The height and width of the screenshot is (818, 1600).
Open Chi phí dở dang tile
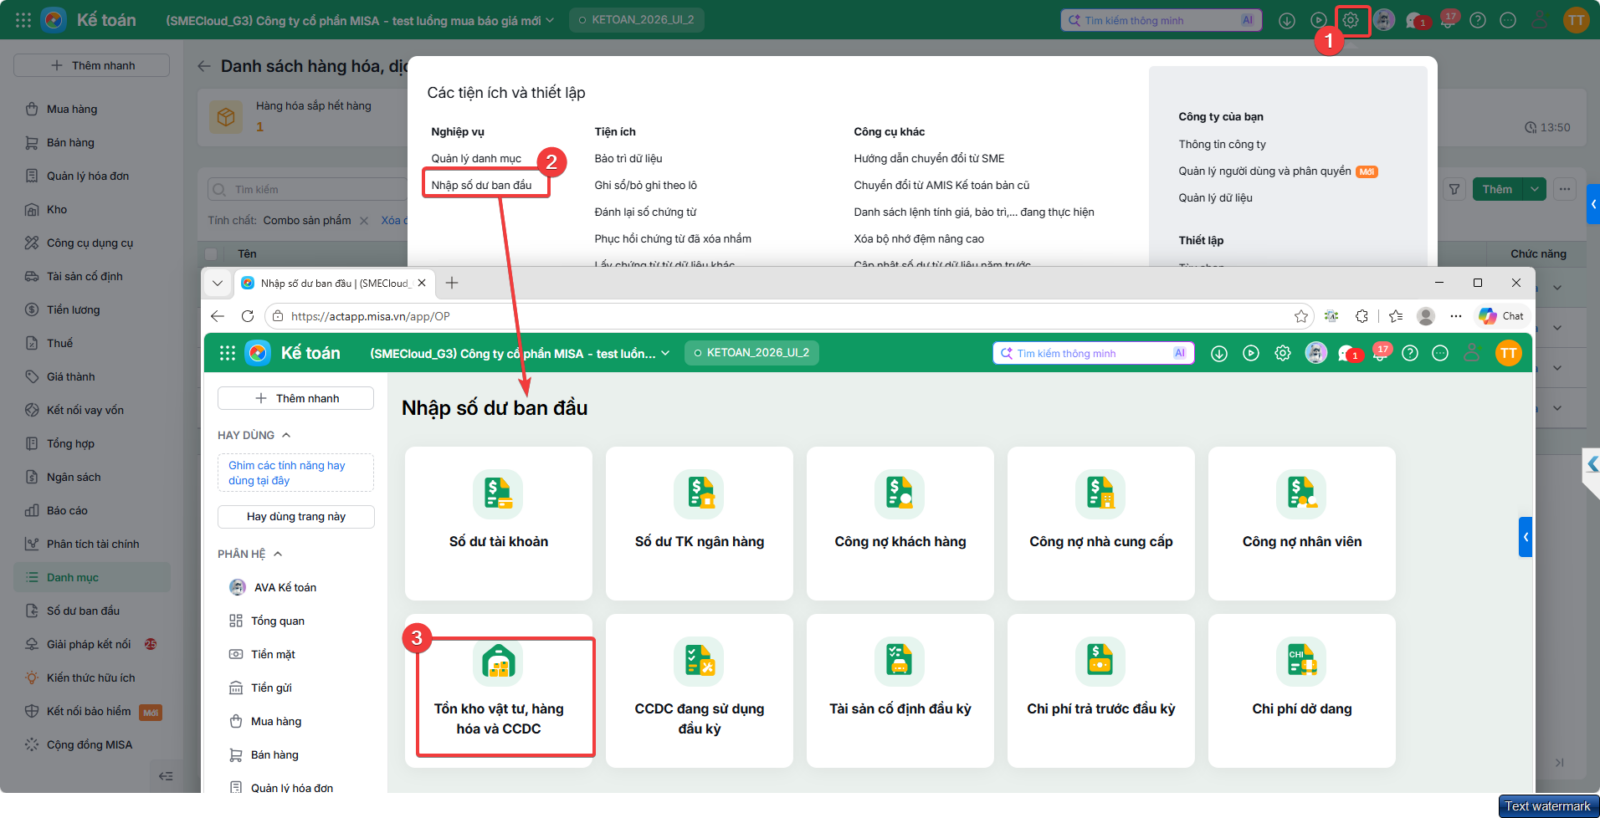point(1302,691)
